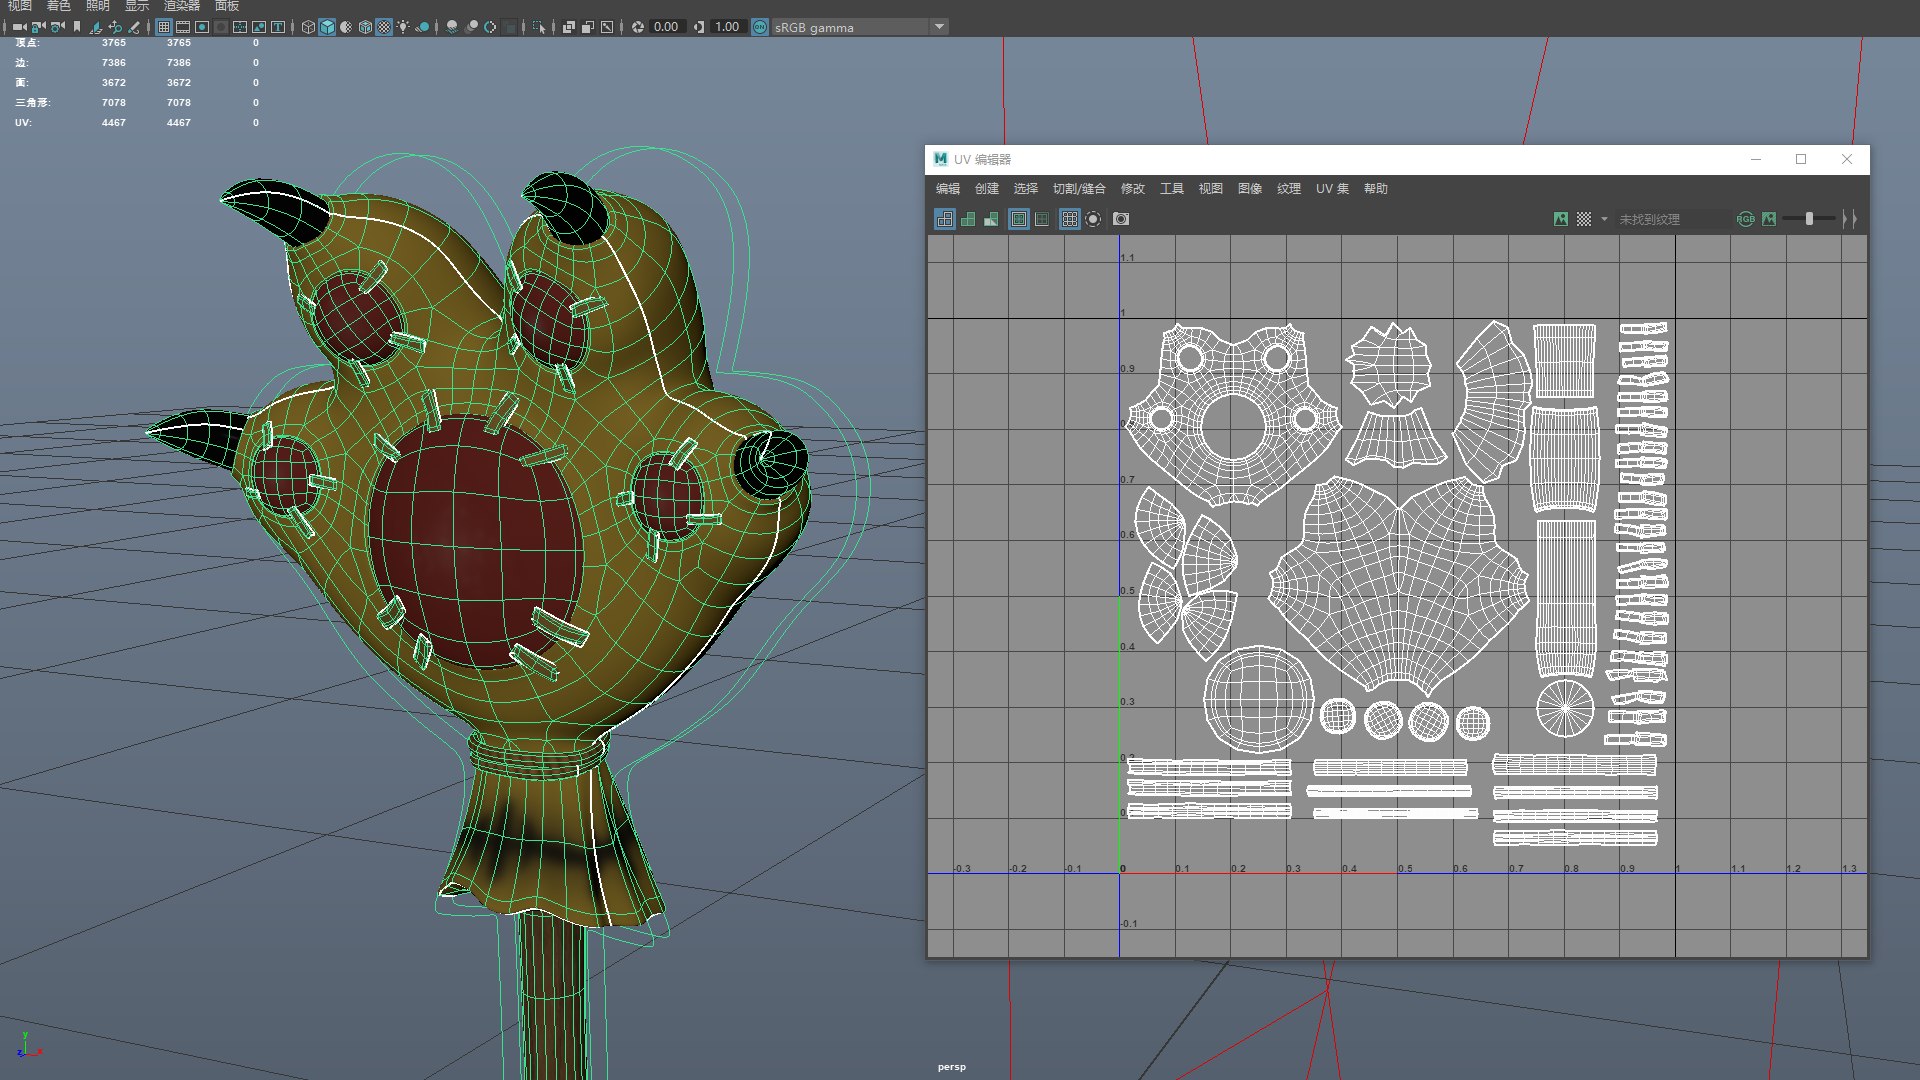Click the isolate select icon in UV editor
This screenshot has height=1080, width=1920.
[1093, 219]
